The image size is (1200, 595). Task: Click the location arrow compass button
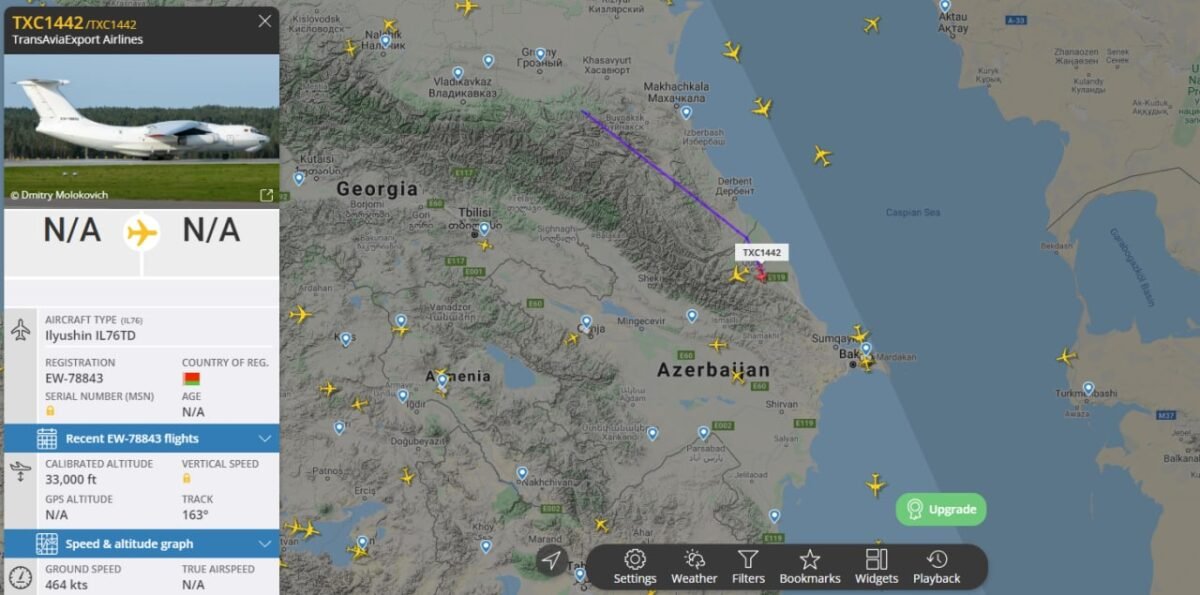(x=551, y=561)
